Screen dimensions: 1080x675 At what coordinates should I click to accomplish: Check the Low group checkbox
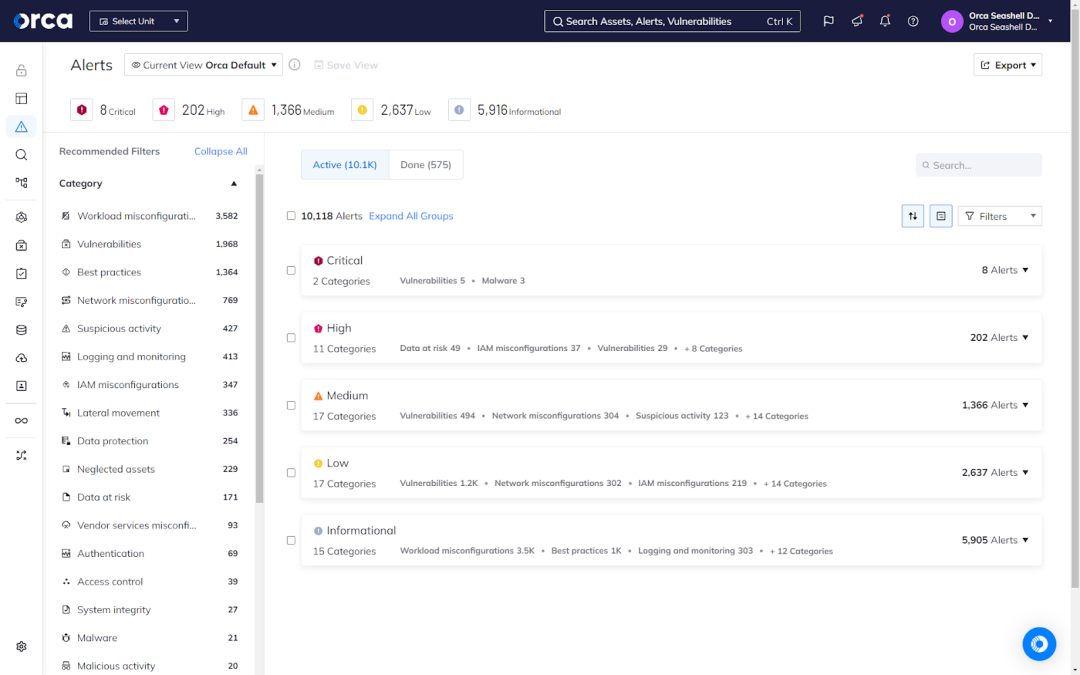click(x=291, y=473)
